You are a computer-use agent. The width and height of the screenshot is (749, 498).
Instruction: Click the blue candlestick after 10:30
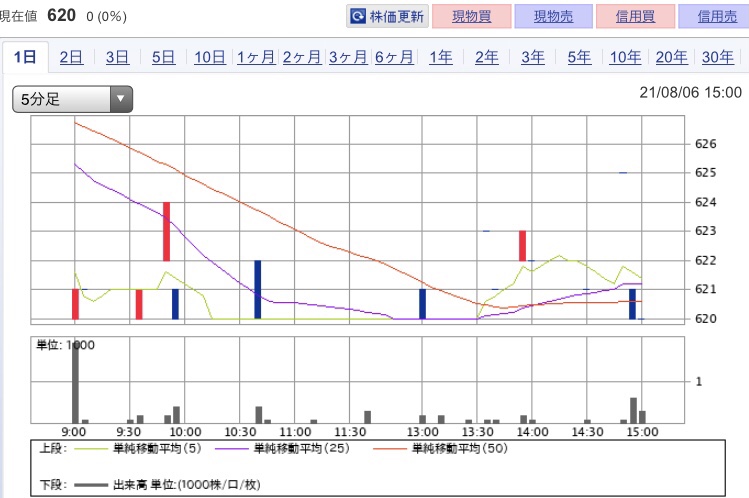(x=257, y=289)
